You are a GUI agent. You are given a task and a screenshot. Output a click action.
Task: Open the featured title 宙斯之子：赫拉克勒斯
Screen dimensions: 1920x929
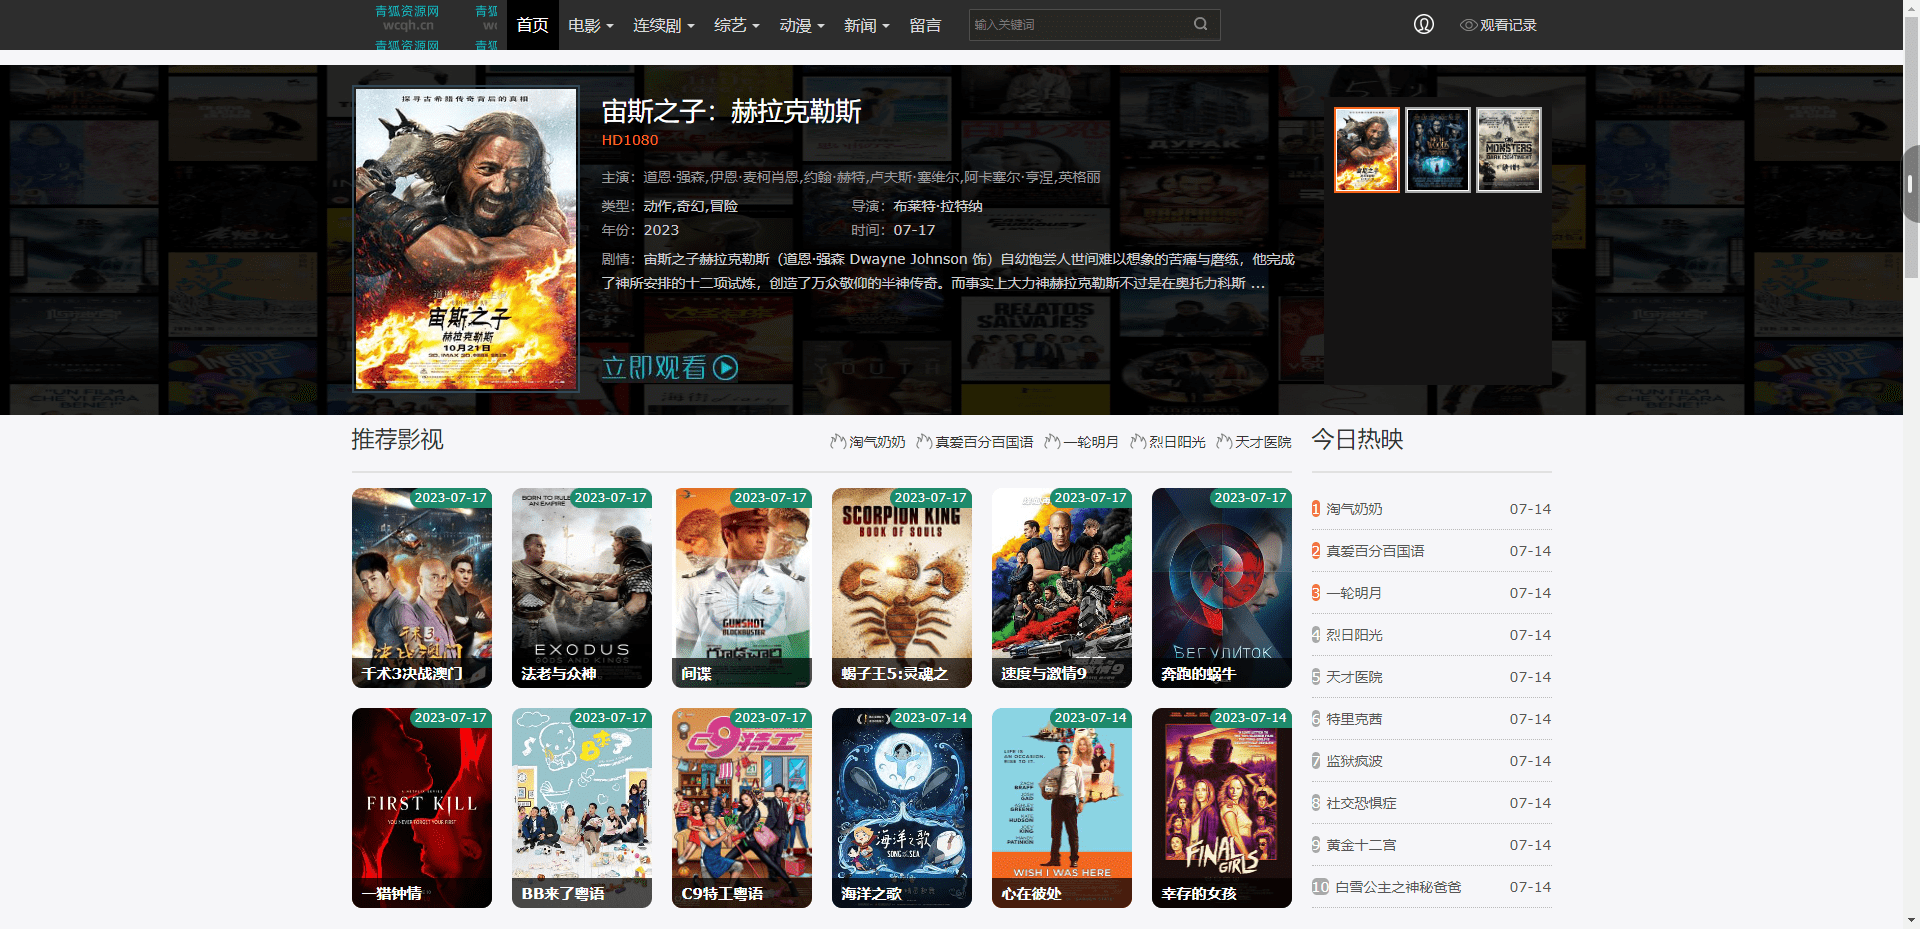click(x=731, y=111)
